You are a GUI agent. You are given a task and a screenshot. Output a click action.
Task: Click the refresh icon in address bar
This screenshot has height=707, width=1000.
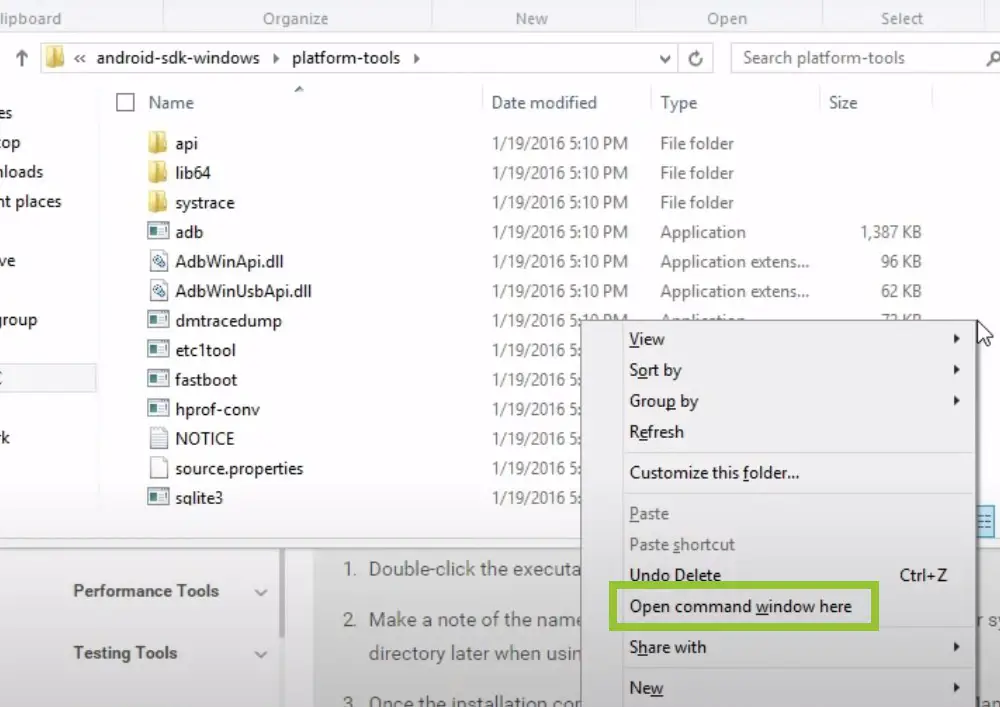[x=695, y=59]
